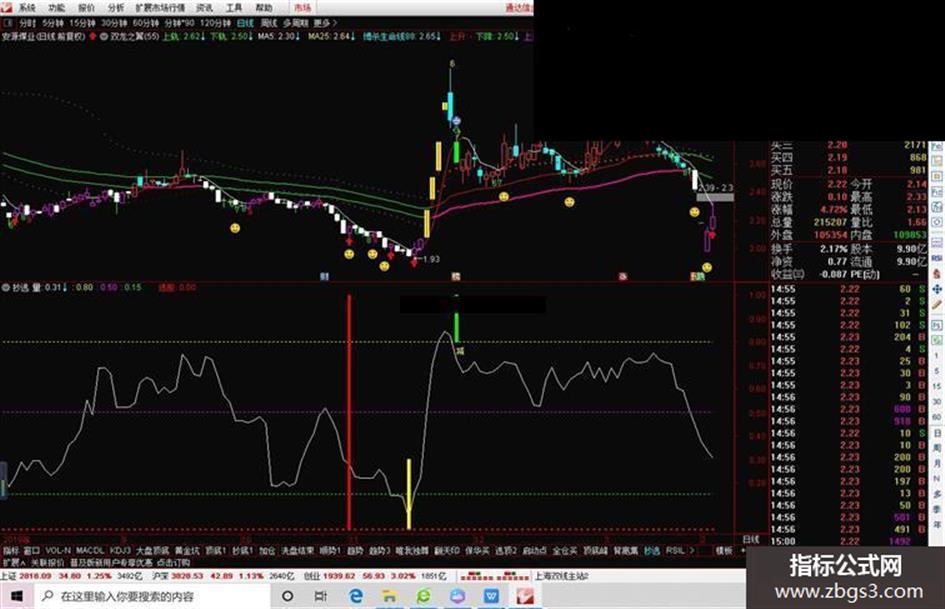Open the 报价 menu
Screen dimensions: 945x609
tap(87, 8)
